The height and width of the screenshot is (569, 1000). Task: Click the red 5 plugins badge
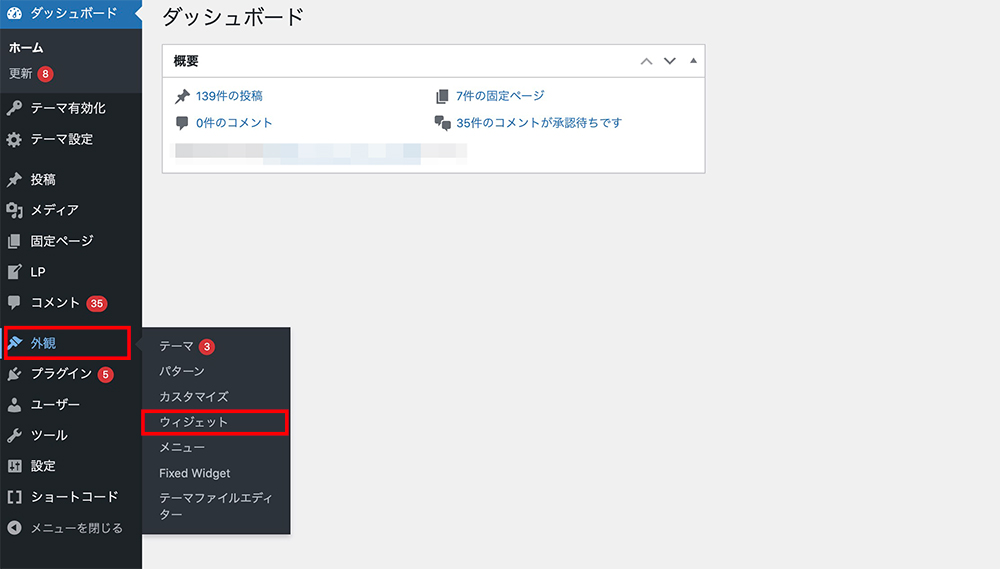(x=106, y=374)
